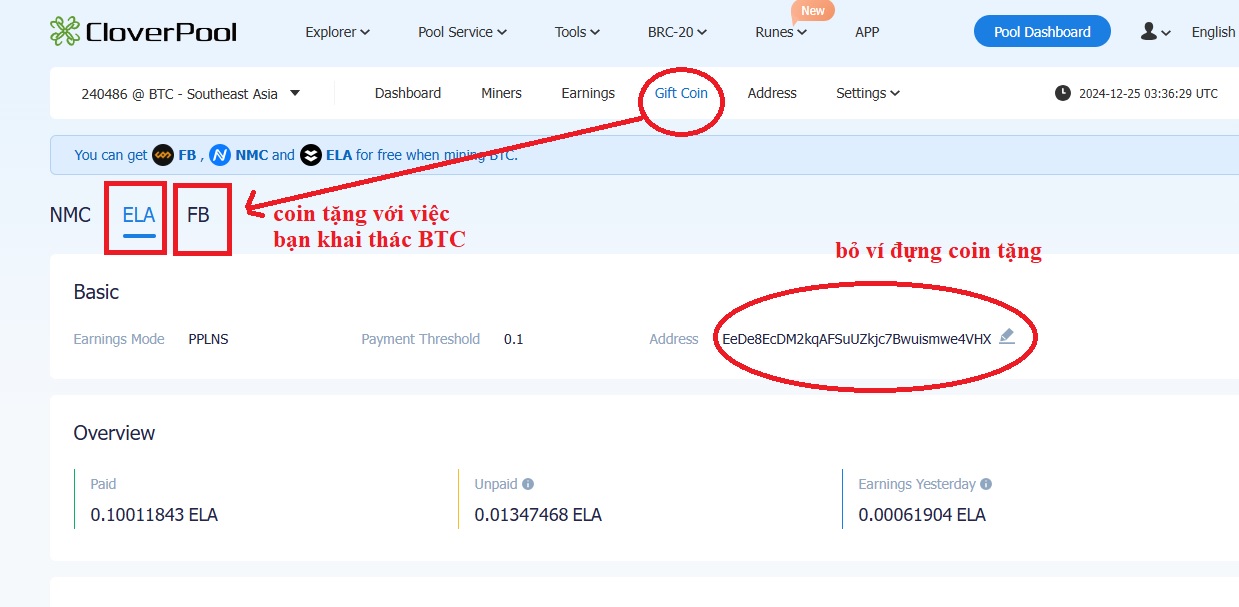Click the timestamp 2024-12-25 03:36:29 UTC
1239x607 pixels.
(x=1148, y=93)
